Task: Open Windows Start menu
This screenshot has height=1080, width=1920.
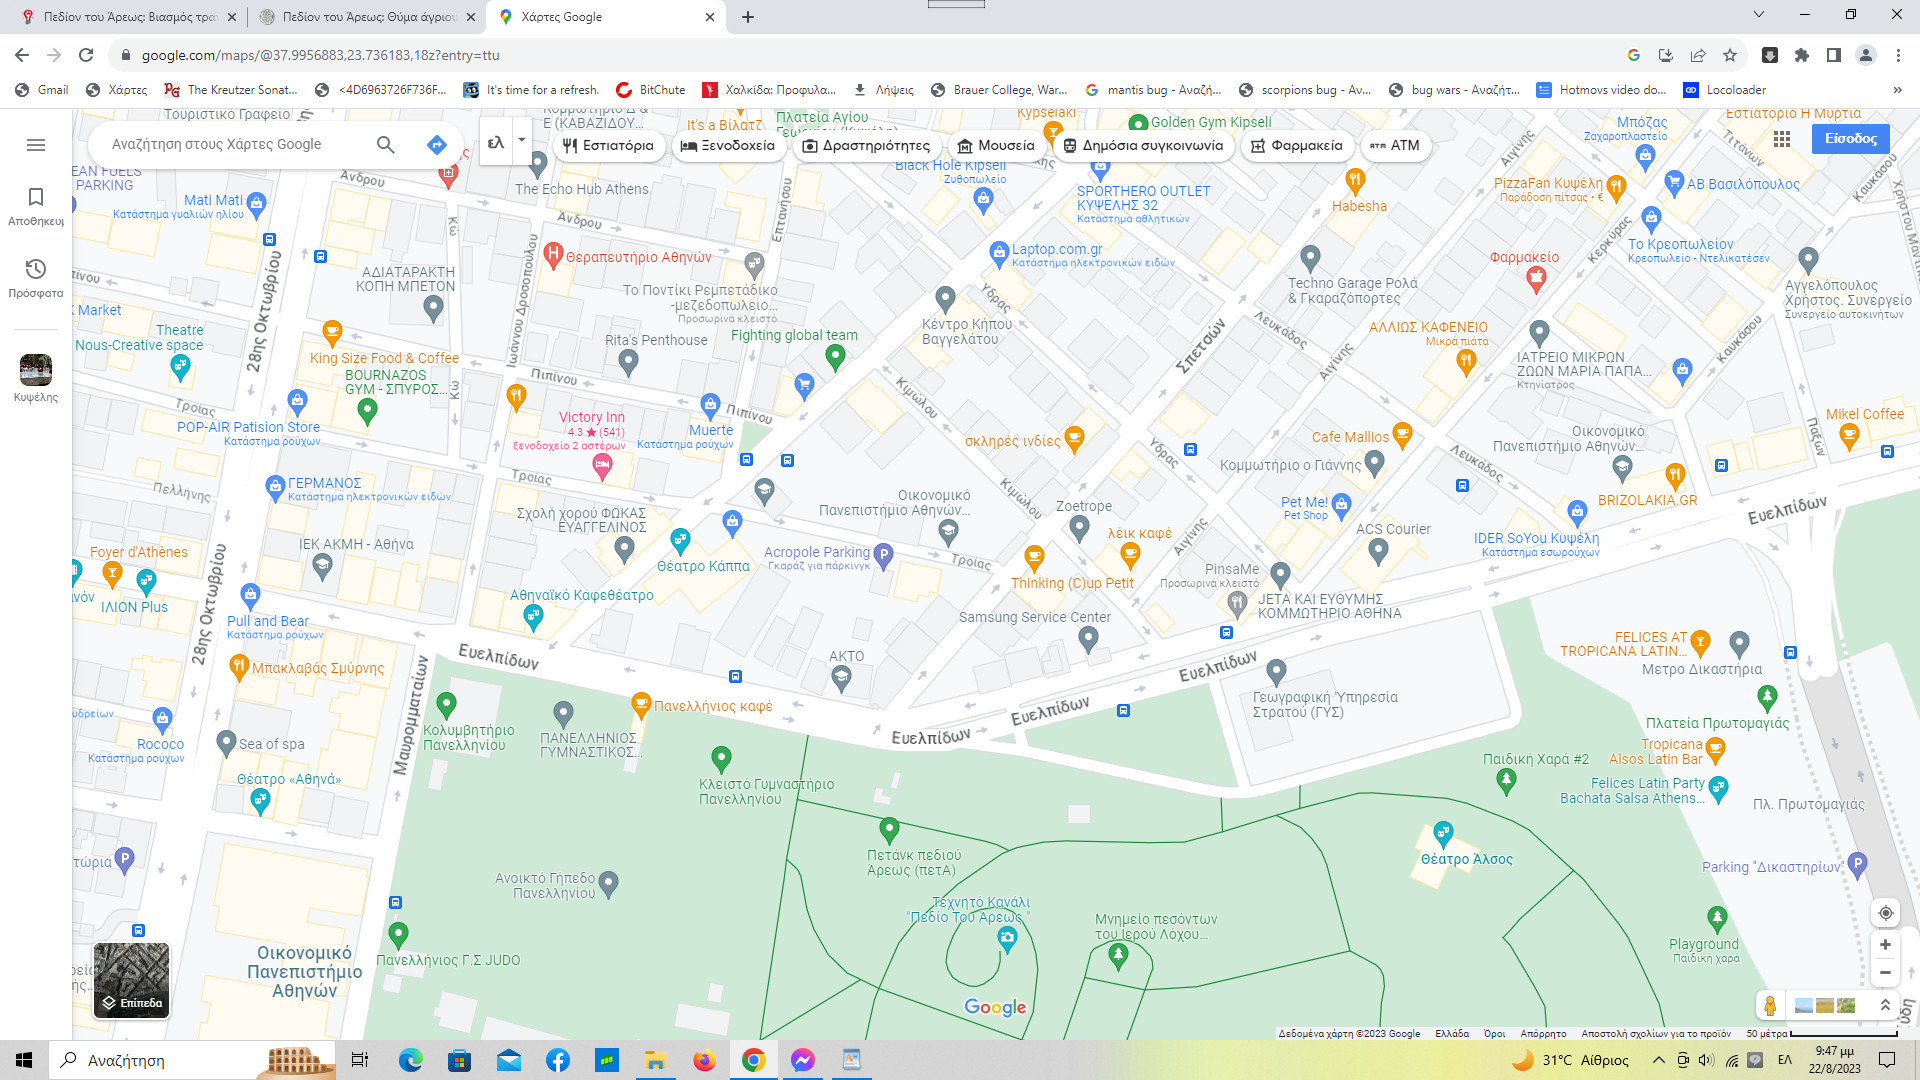Action: 24,1060
